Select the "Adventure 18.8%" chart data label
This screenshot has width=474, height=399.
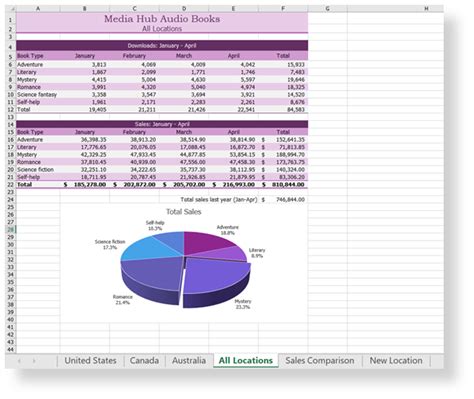228,230
